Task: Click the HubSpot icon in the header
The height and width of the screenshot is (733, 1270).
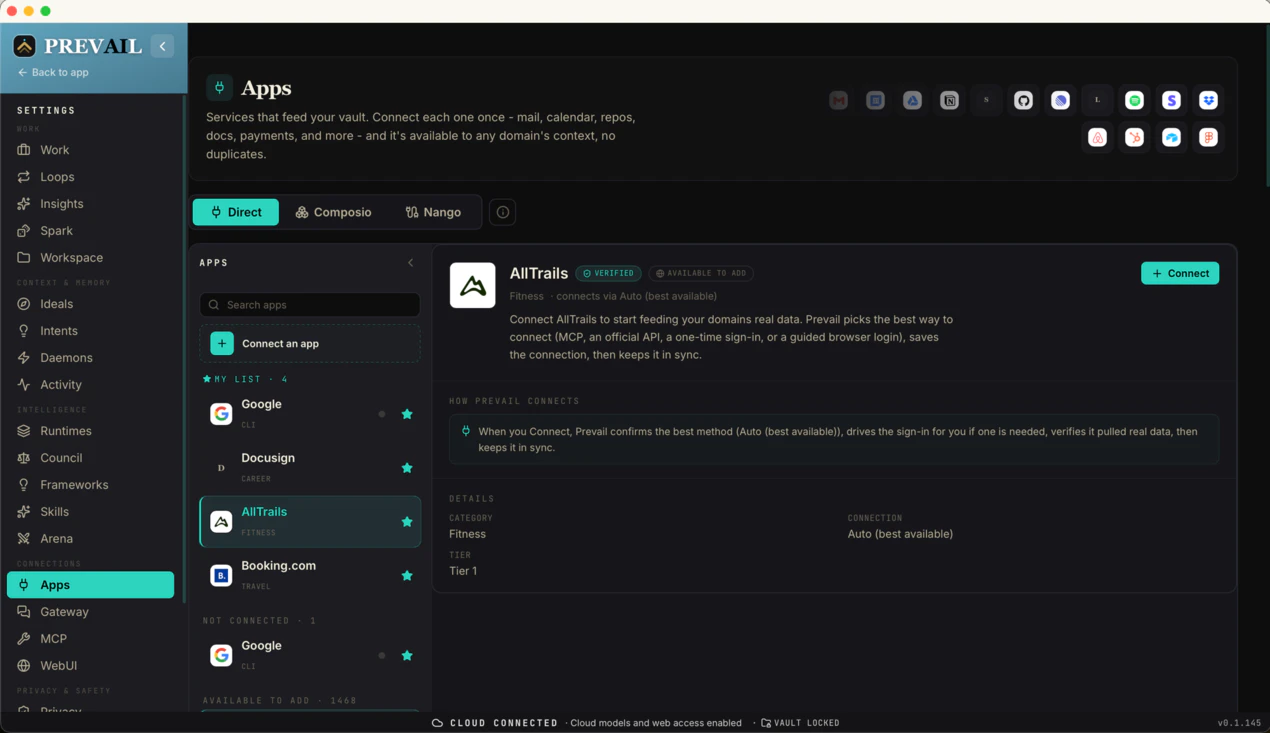Action: pos(1134,137)
